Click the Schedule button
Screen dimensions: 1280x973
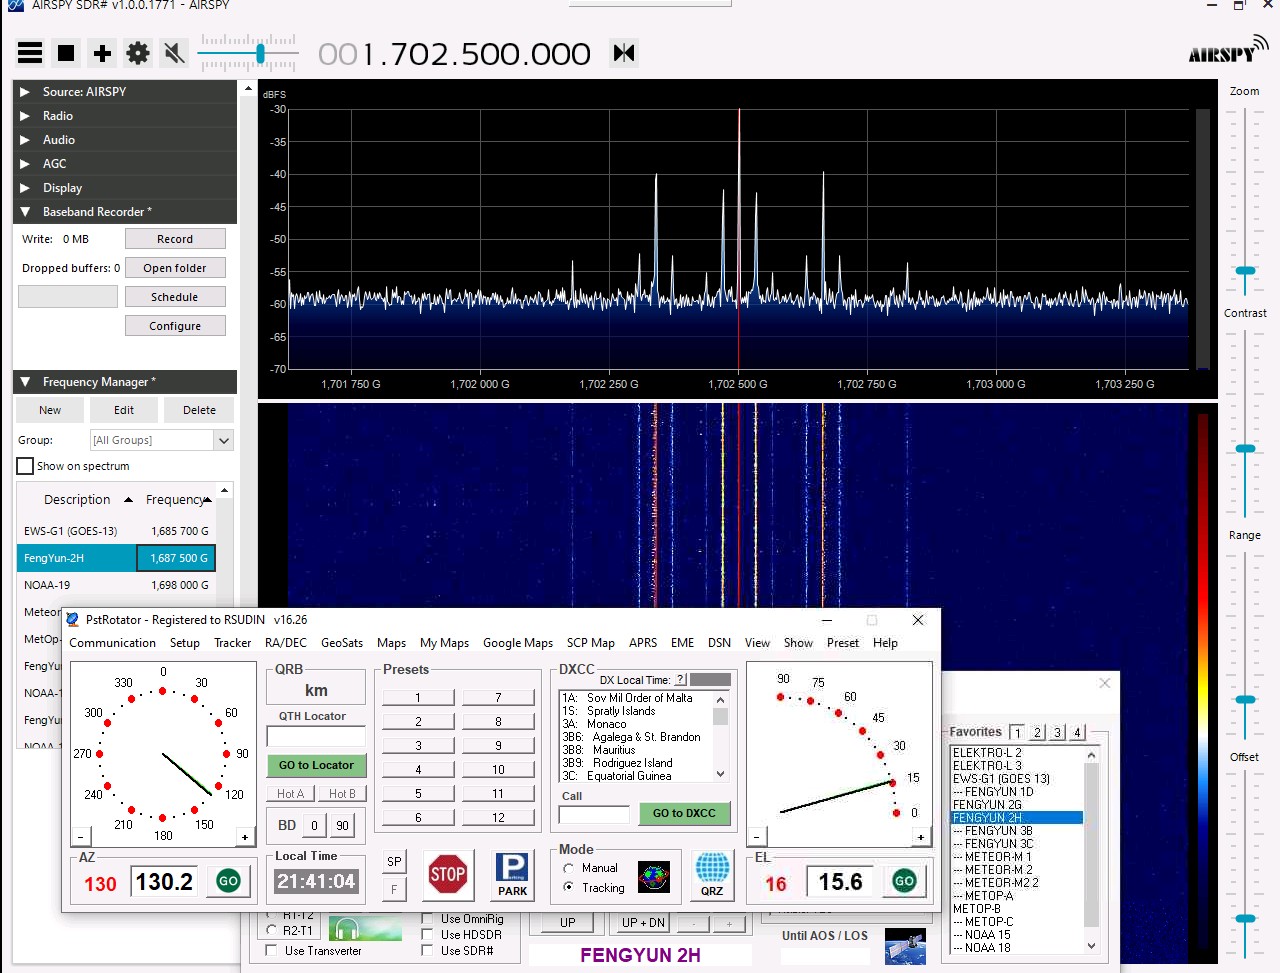[175, 297]
